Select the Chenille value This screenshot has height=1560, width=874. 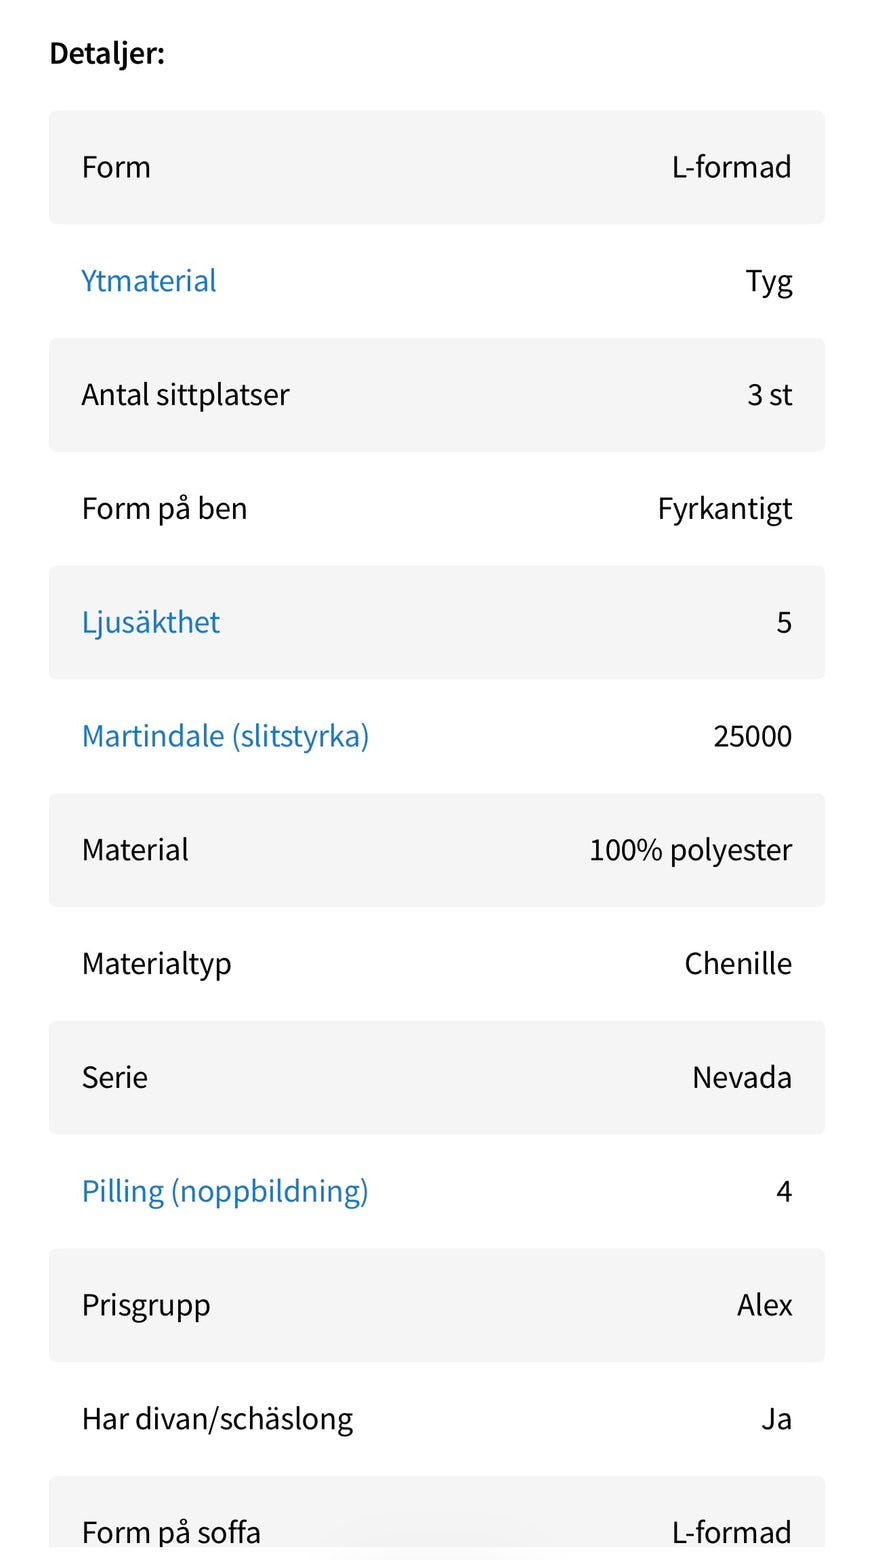click(737, 964)
